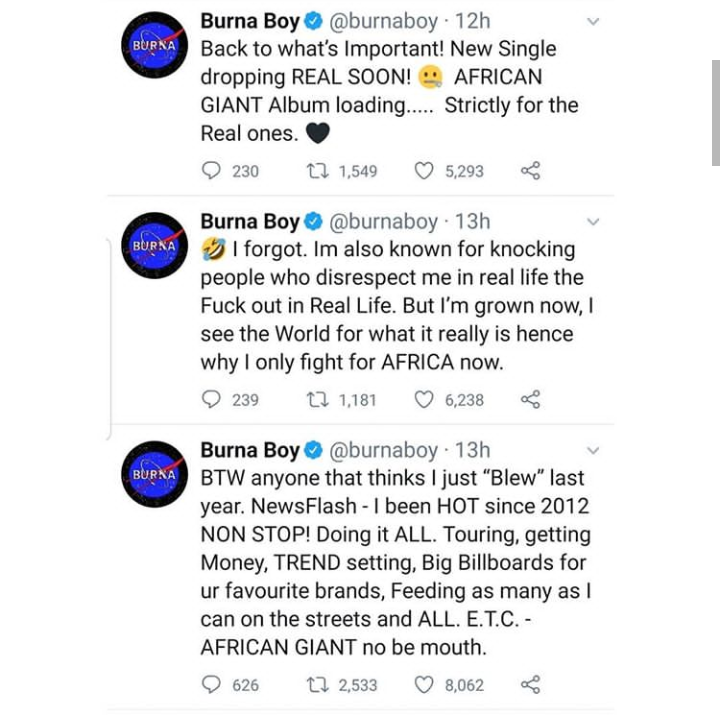
Task: Expand options menu on the 'I forgot' tweet
Action: click(x=593, y=222)
